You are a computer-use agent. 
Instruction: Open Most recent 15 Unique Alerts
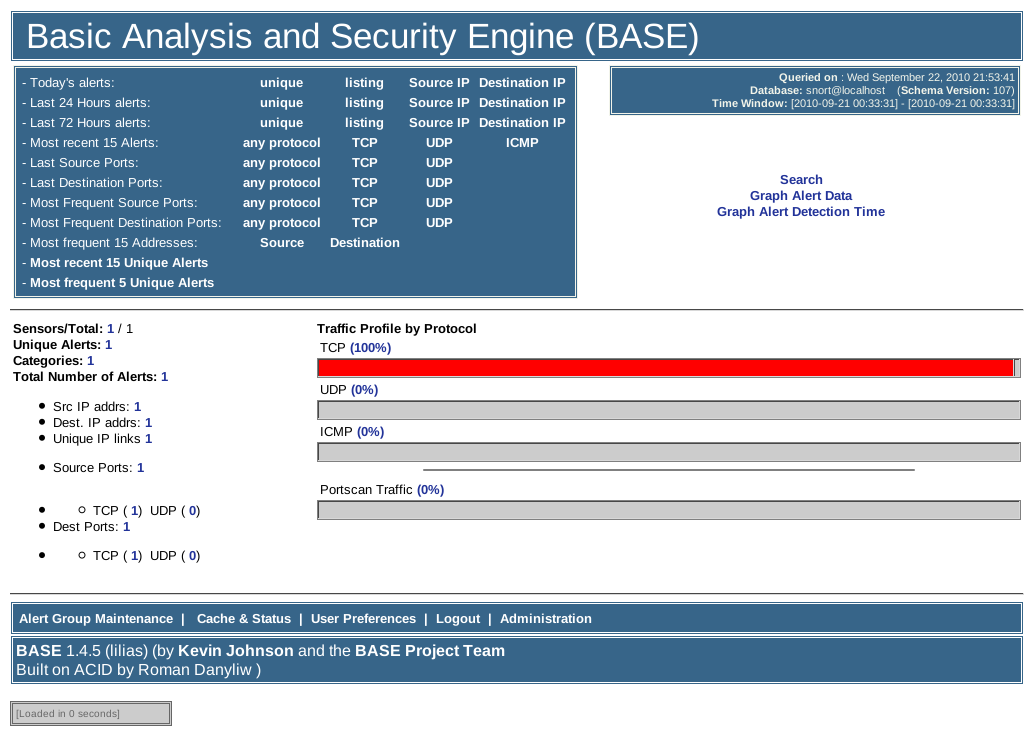pyautogui.click(x=119, y=263)
